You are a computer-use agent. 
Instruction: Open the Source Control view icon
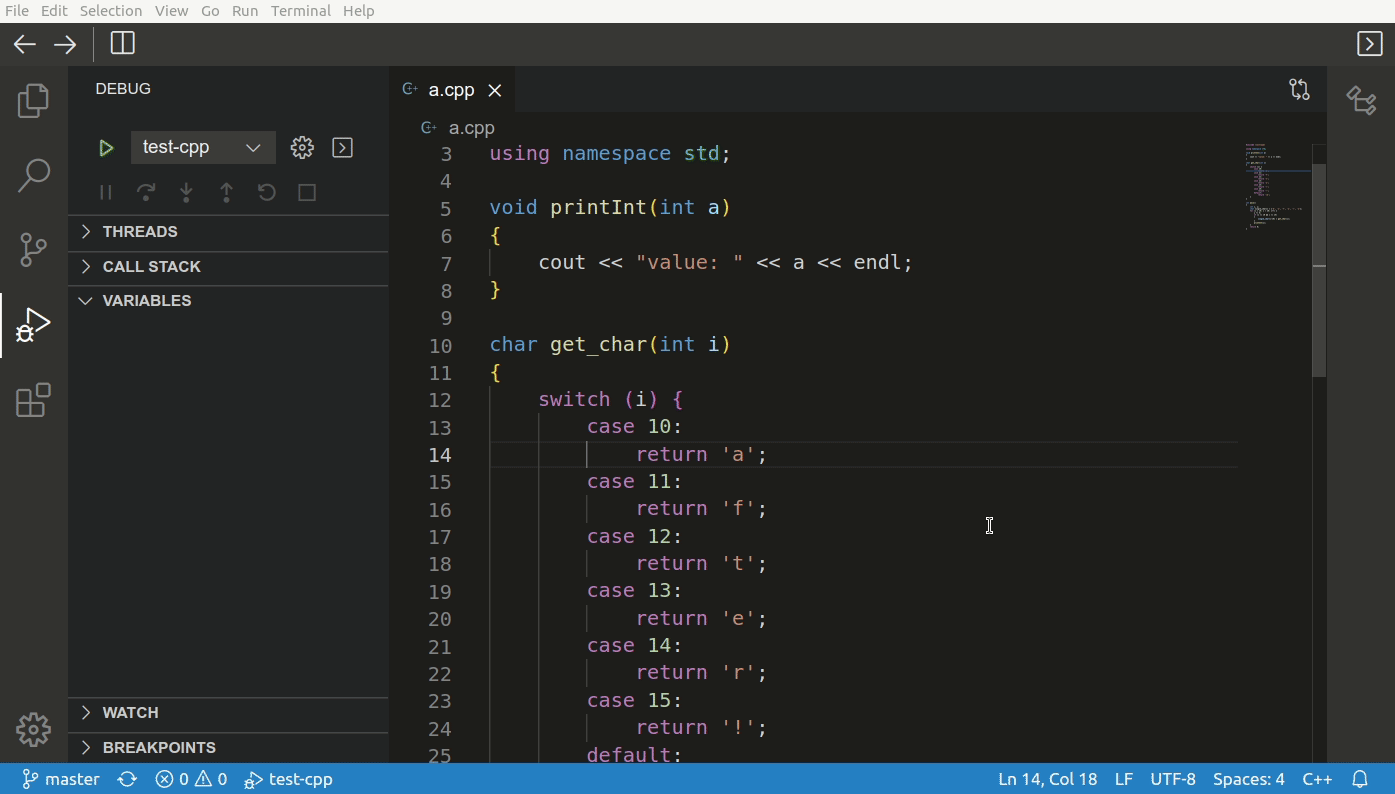(x=33, y=250)
